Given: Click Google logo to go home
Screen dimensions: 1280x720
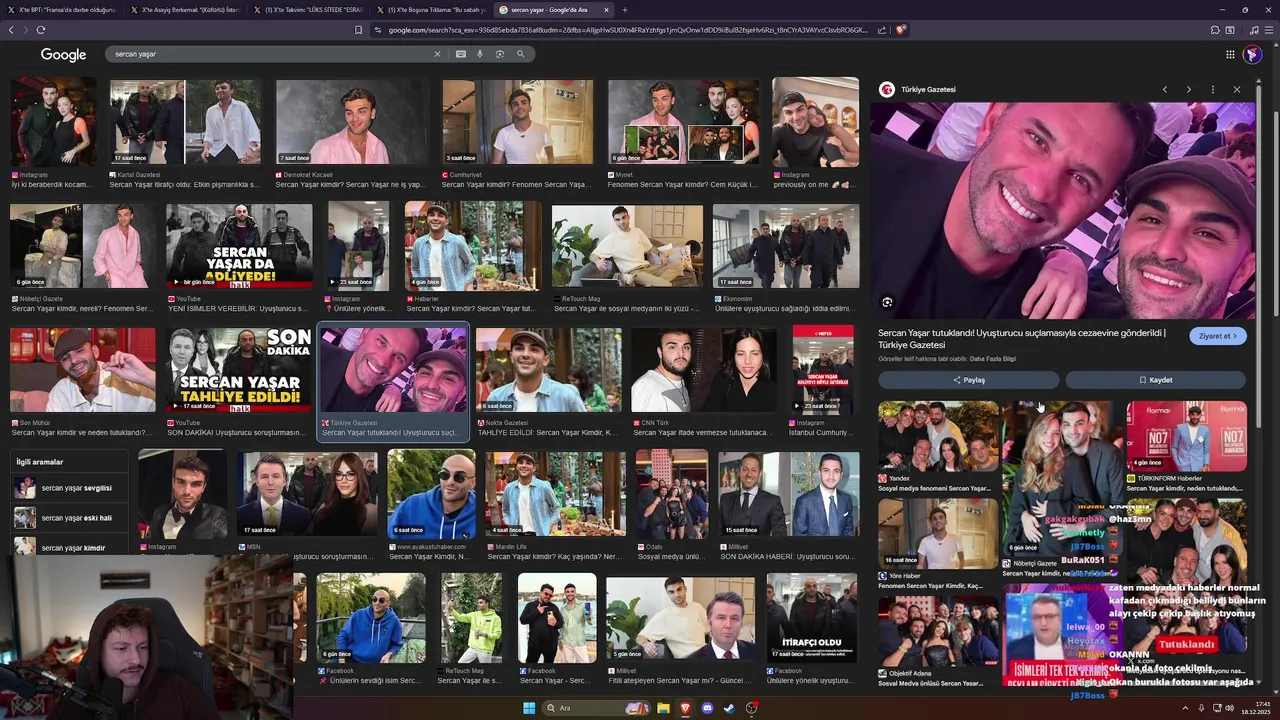Looking at the screenshot, I should pyautogui.click(x=63, y=55).
